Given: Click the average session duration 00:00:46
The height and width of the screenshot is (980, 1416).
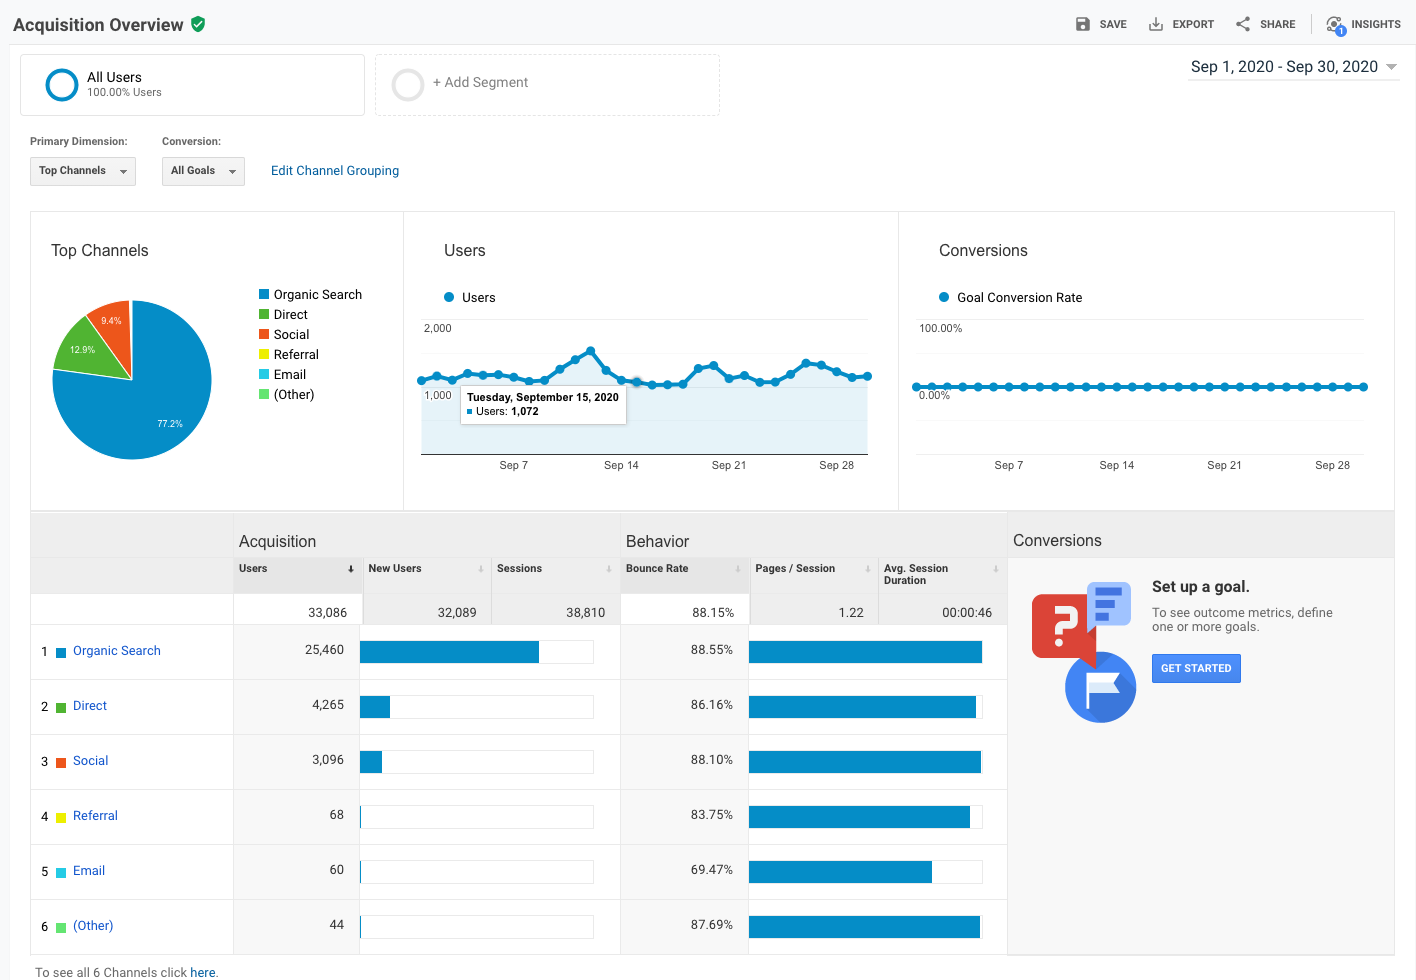Looking at the screenshot, I should (967, 612).
